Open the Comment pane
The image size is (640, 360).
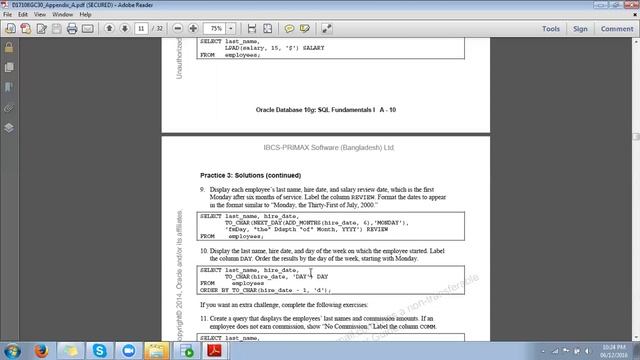[617, 29]
